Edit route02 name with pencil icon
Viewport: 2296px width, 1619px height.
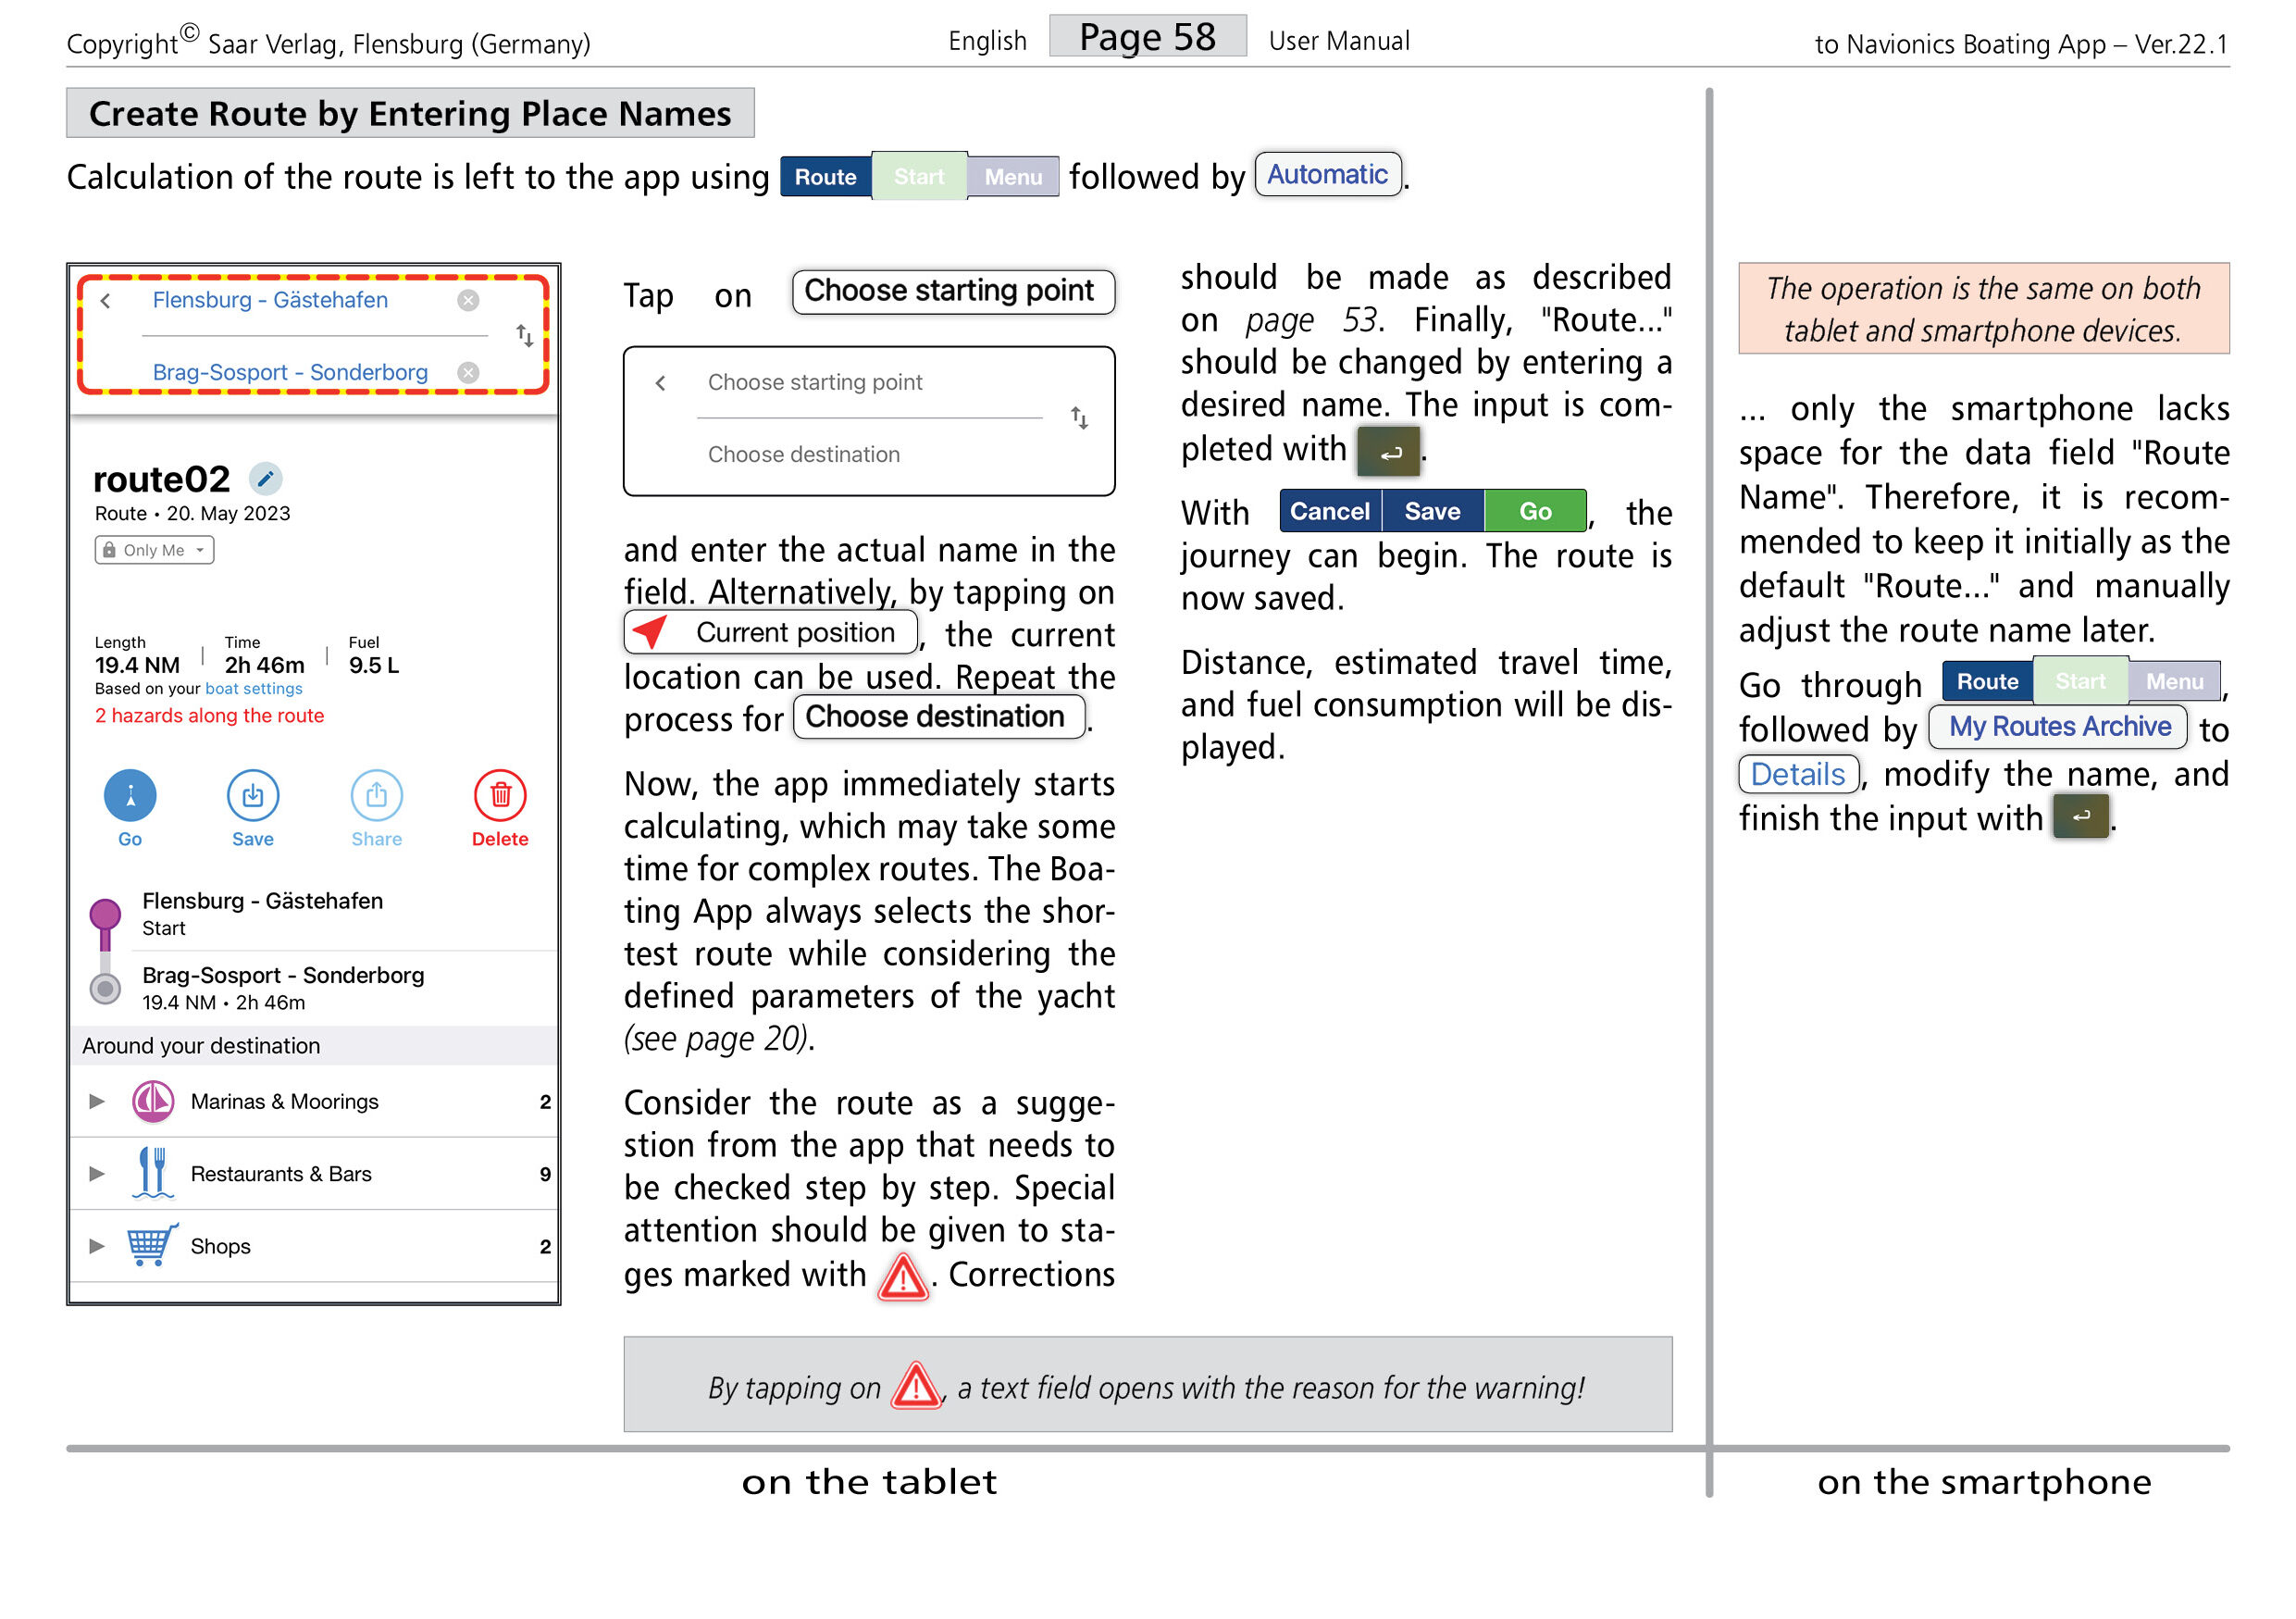click(265, 479)
